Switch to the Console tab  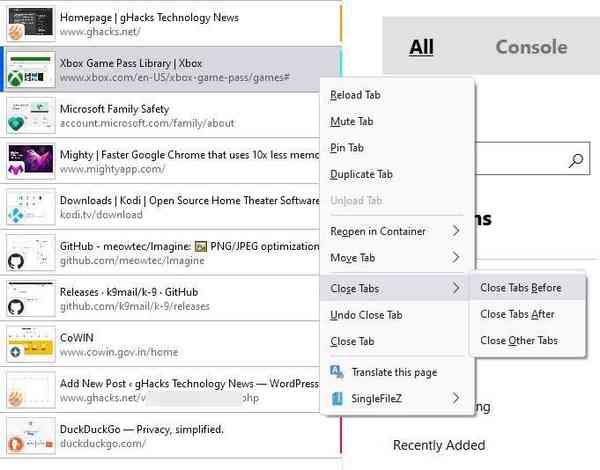pyautogui.click(x=532, y=47)
